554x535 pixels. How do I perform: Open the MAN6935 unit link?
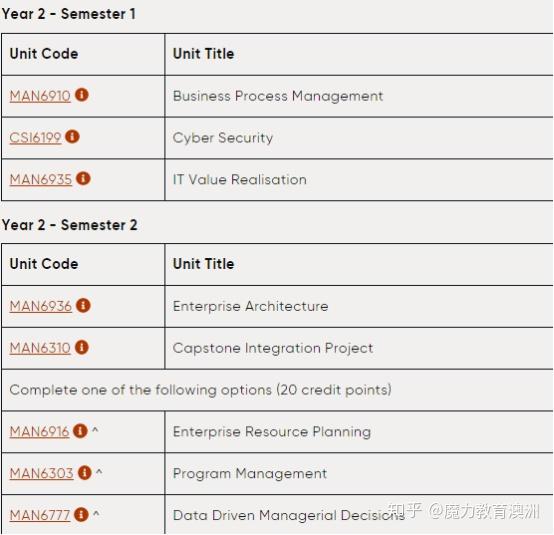41,180
